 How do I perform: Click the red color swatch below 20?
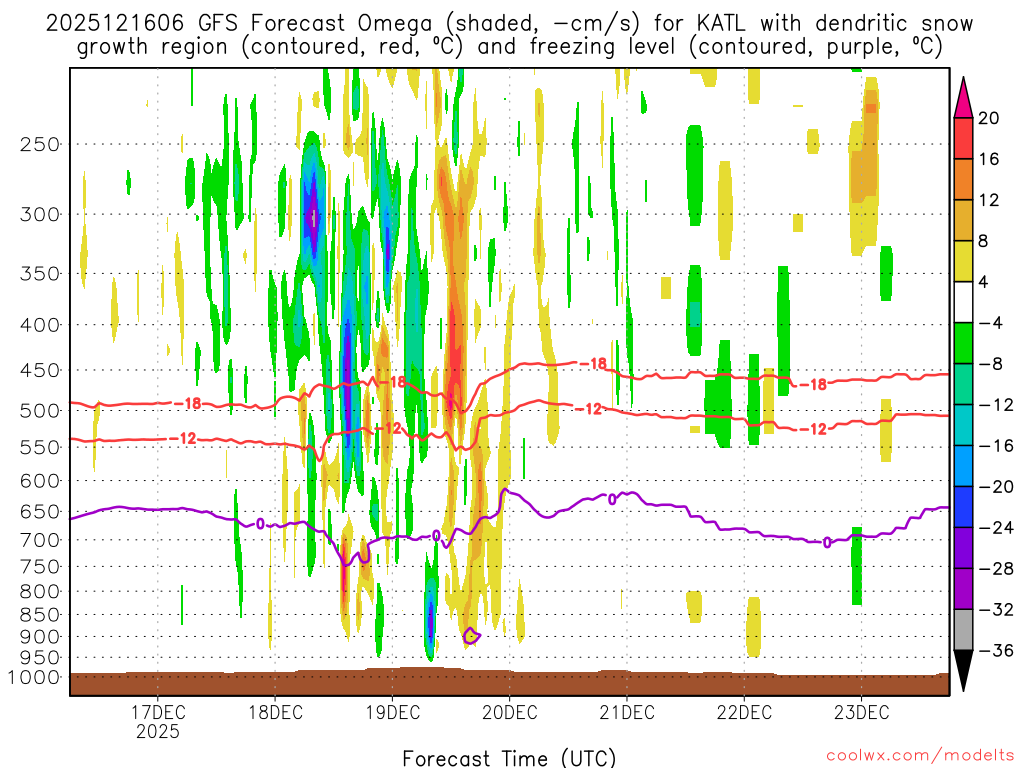click(963, 138)
